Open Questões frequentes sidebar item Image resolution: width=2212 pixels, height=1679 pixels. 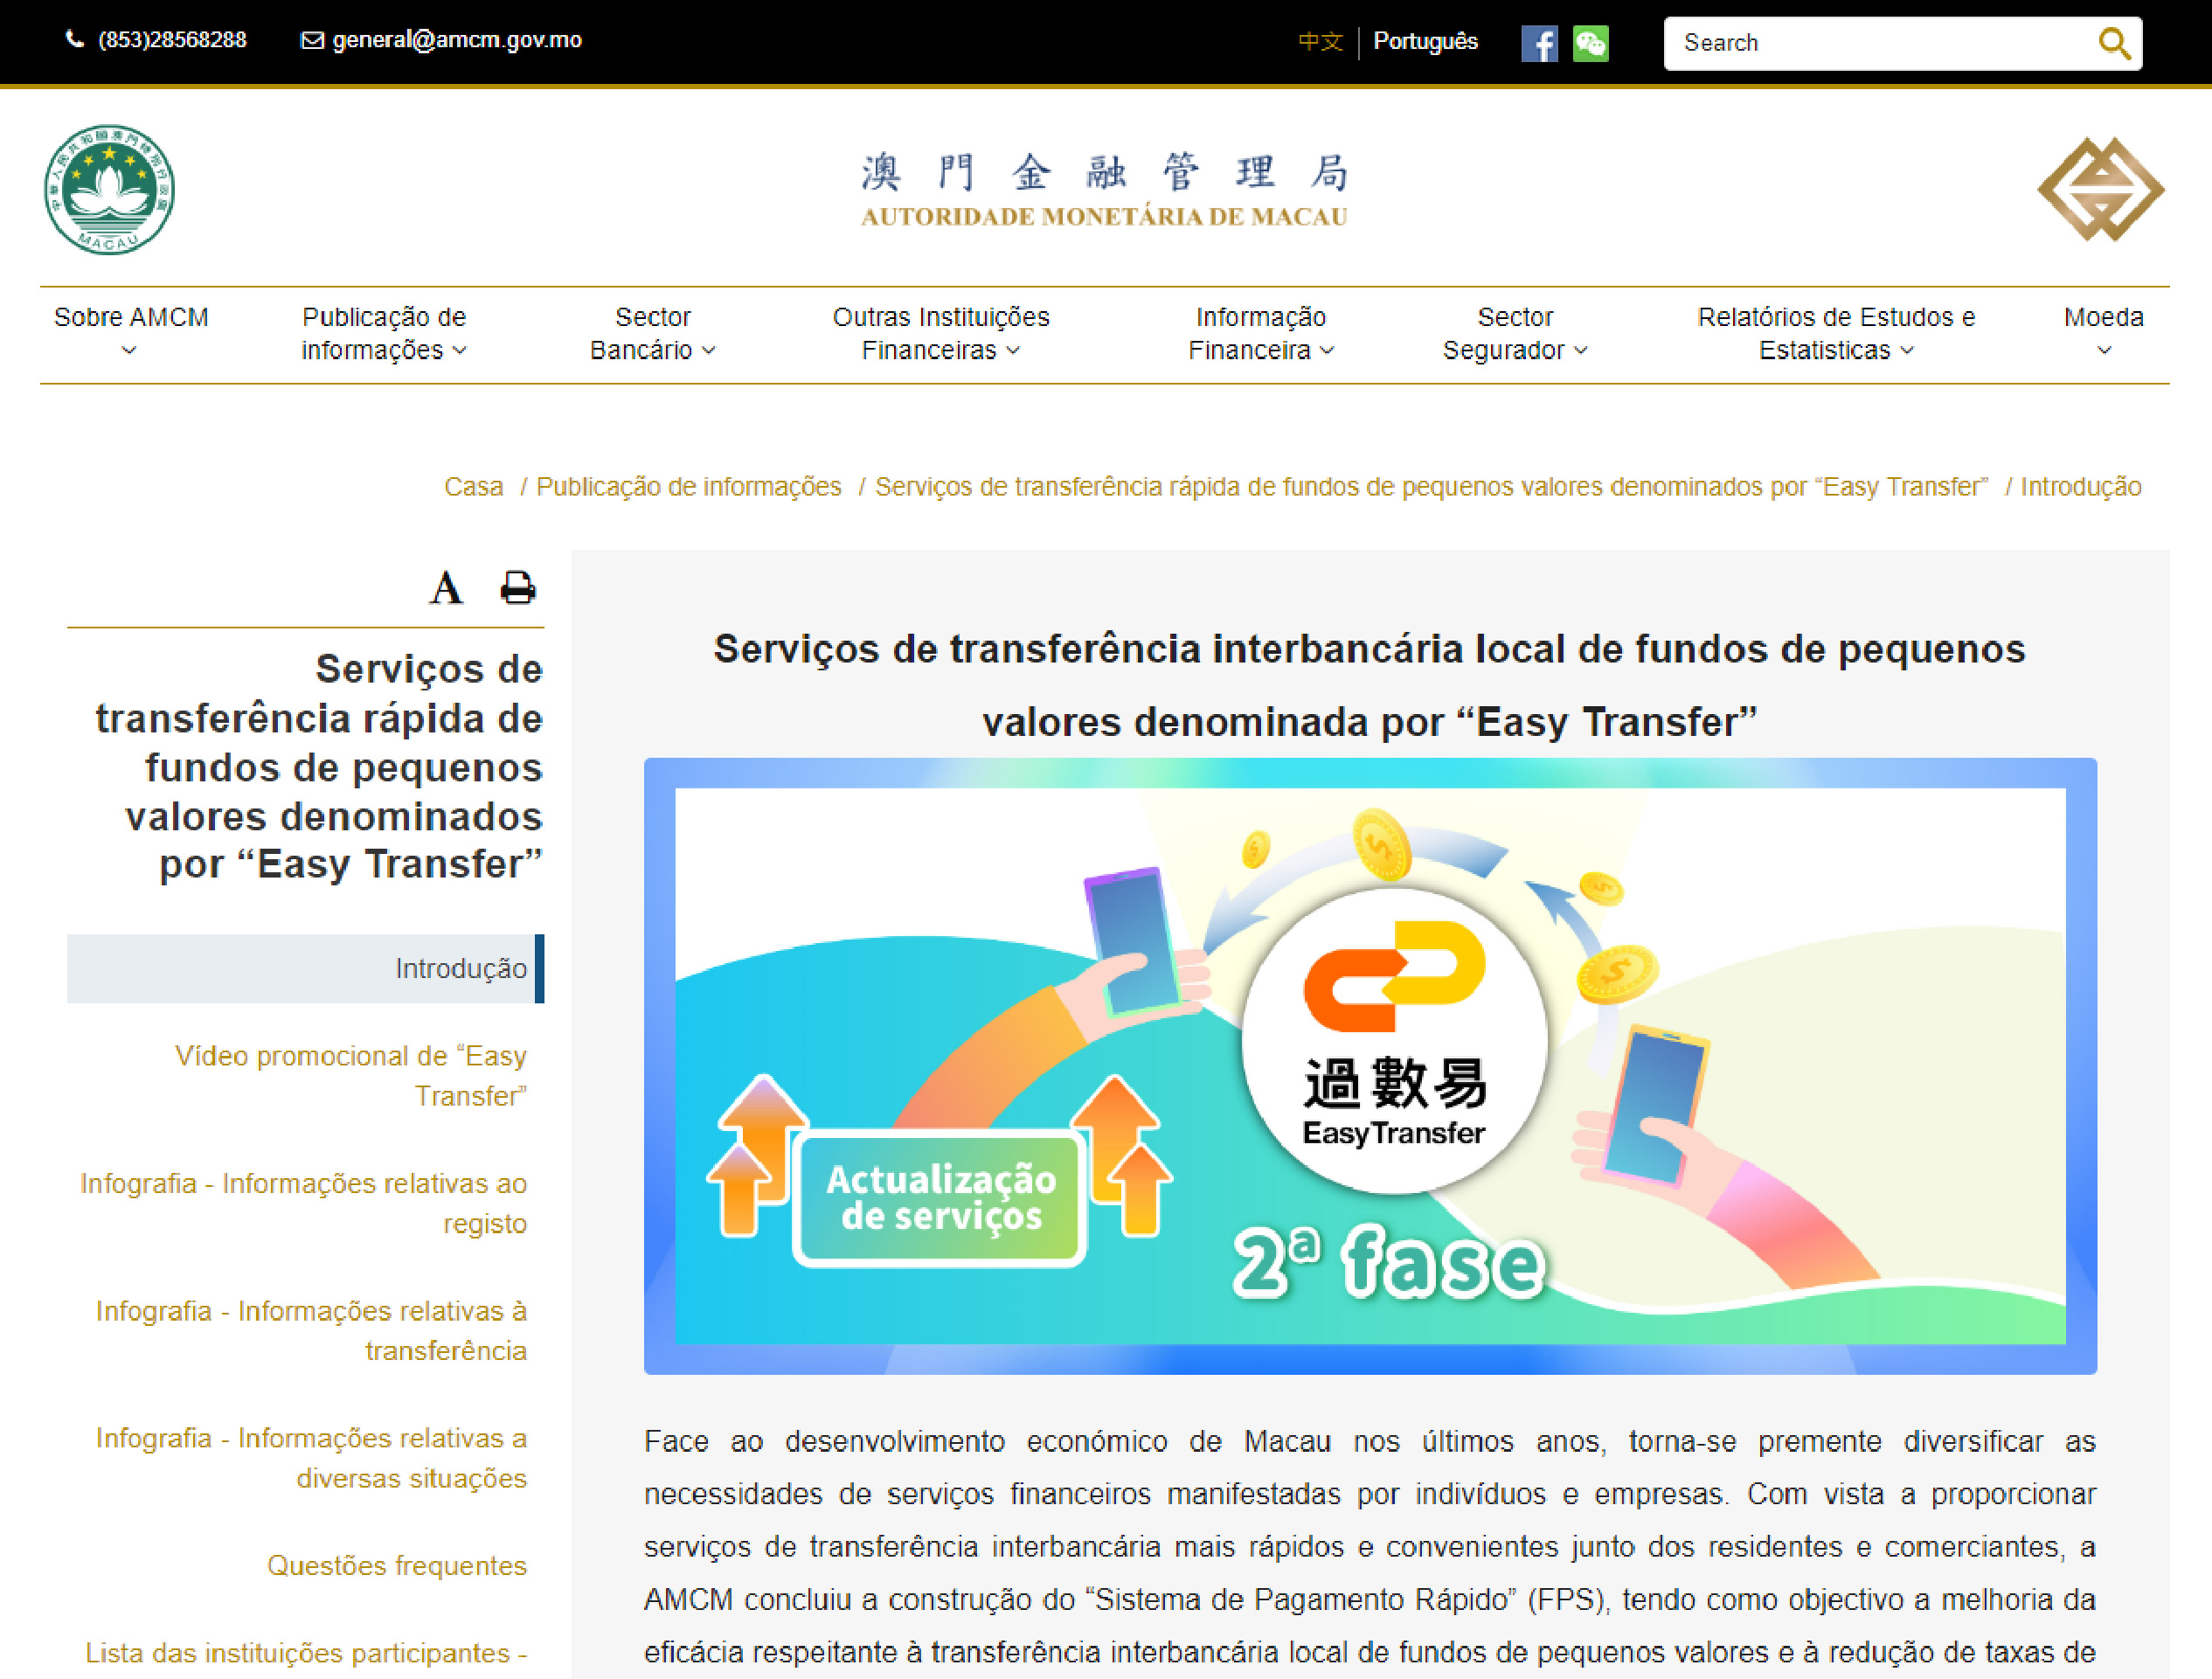coord(396,1565)
